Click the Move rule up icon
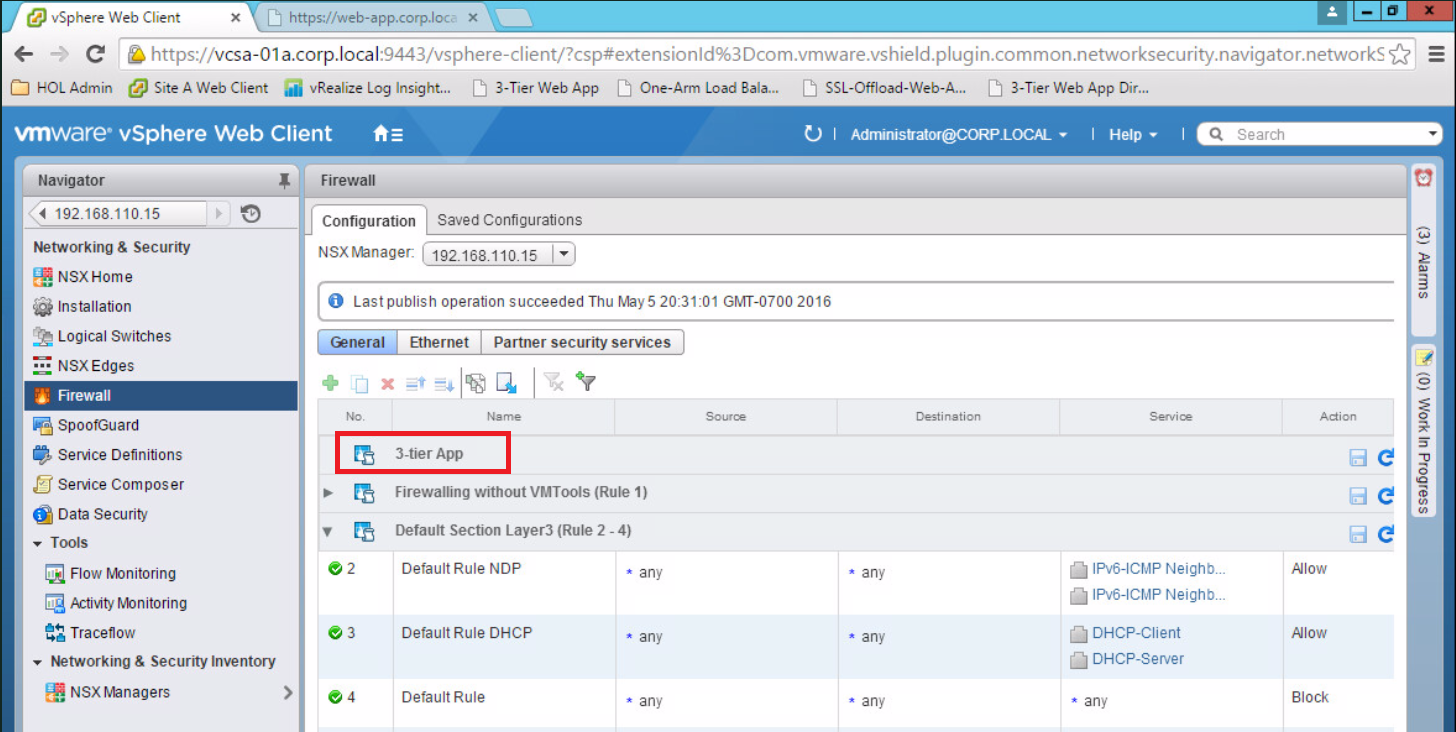The height and width of the screenshot is (732, 1456). [x=415, y=383]
